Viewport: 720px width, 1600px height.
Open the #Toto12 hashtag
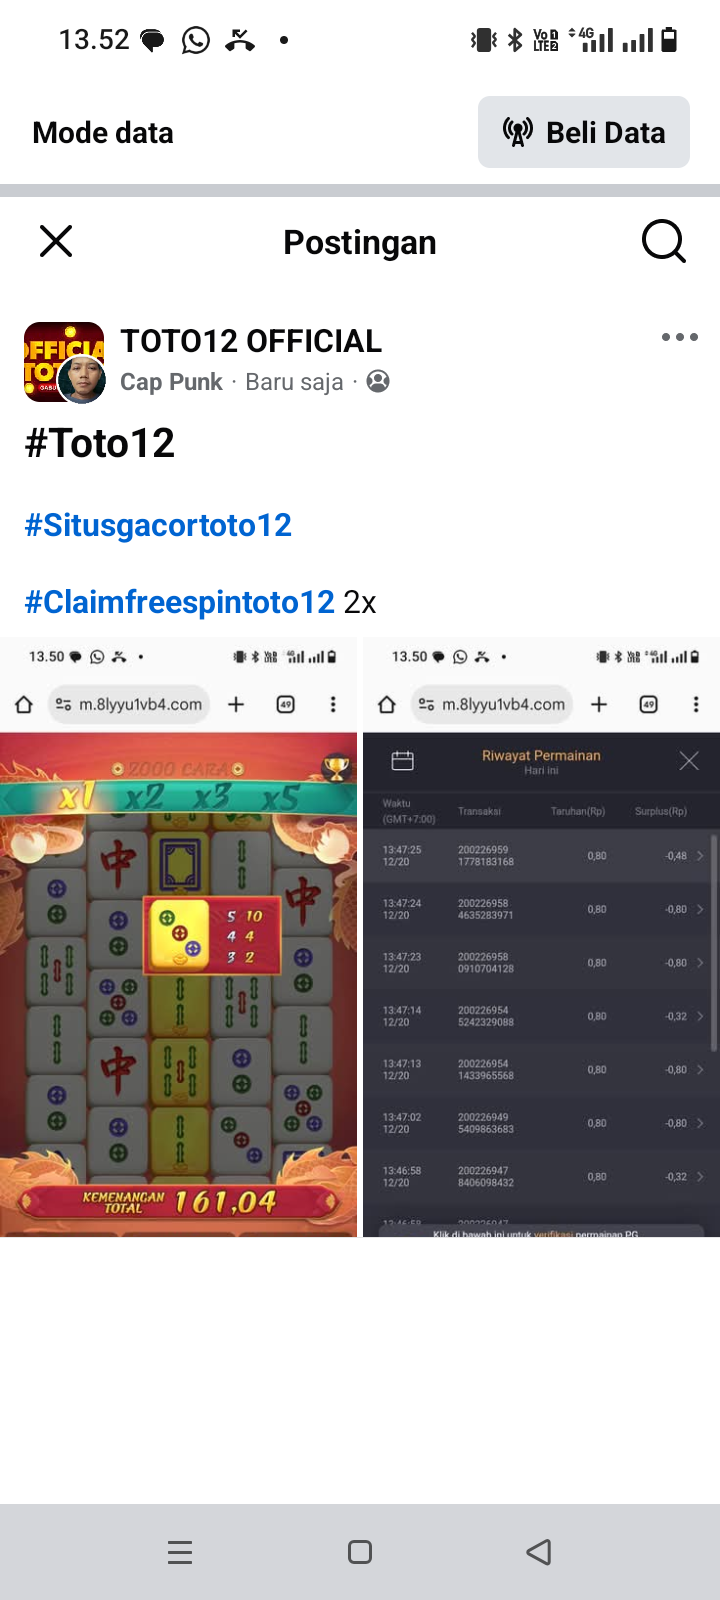100,443
